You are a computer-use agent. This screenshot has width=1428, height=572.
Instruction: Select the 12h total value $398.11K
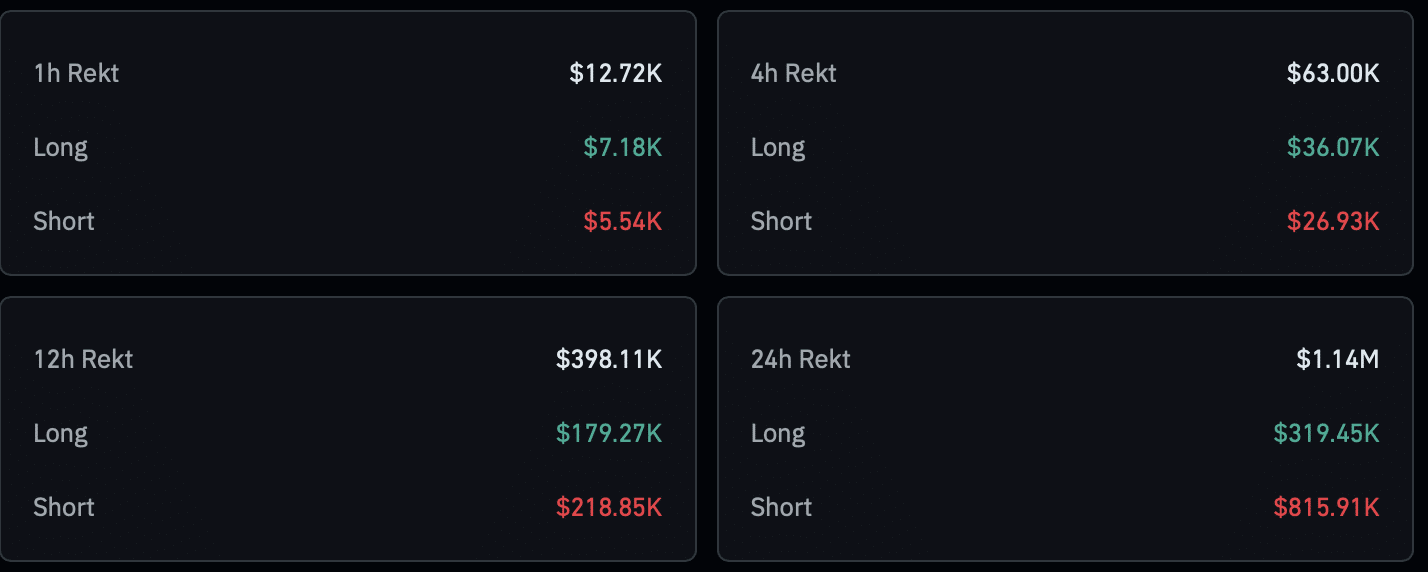[x=609, y=359]
